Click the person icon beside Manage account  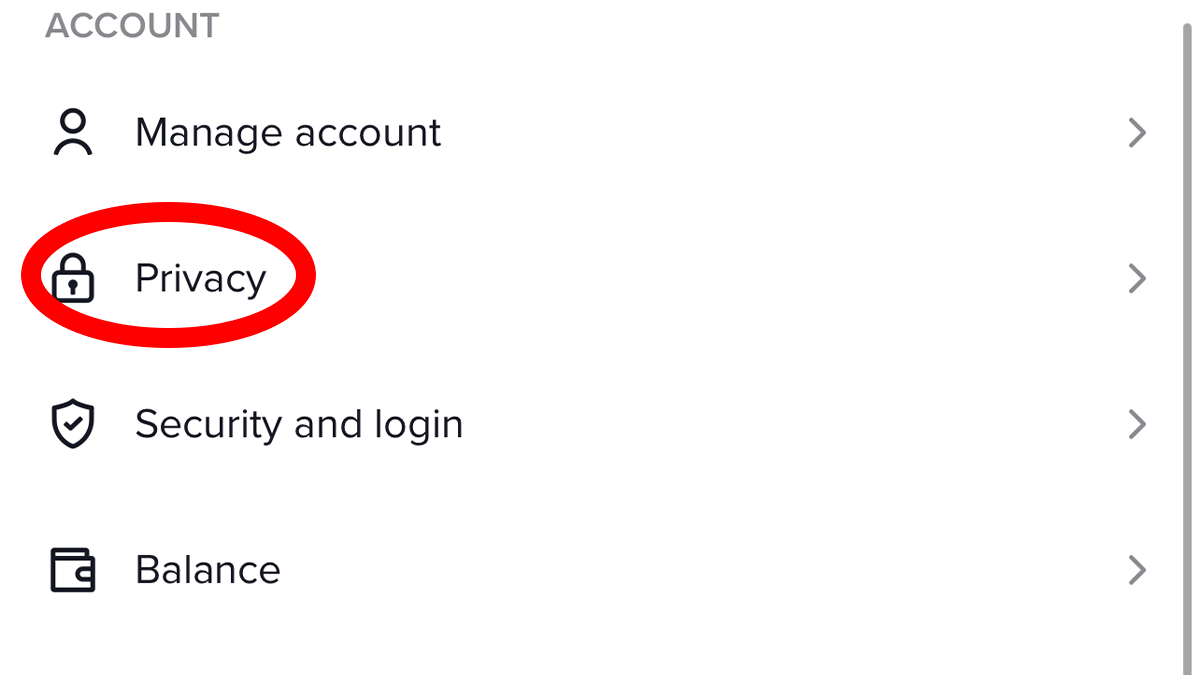click(x=73, y=133)
